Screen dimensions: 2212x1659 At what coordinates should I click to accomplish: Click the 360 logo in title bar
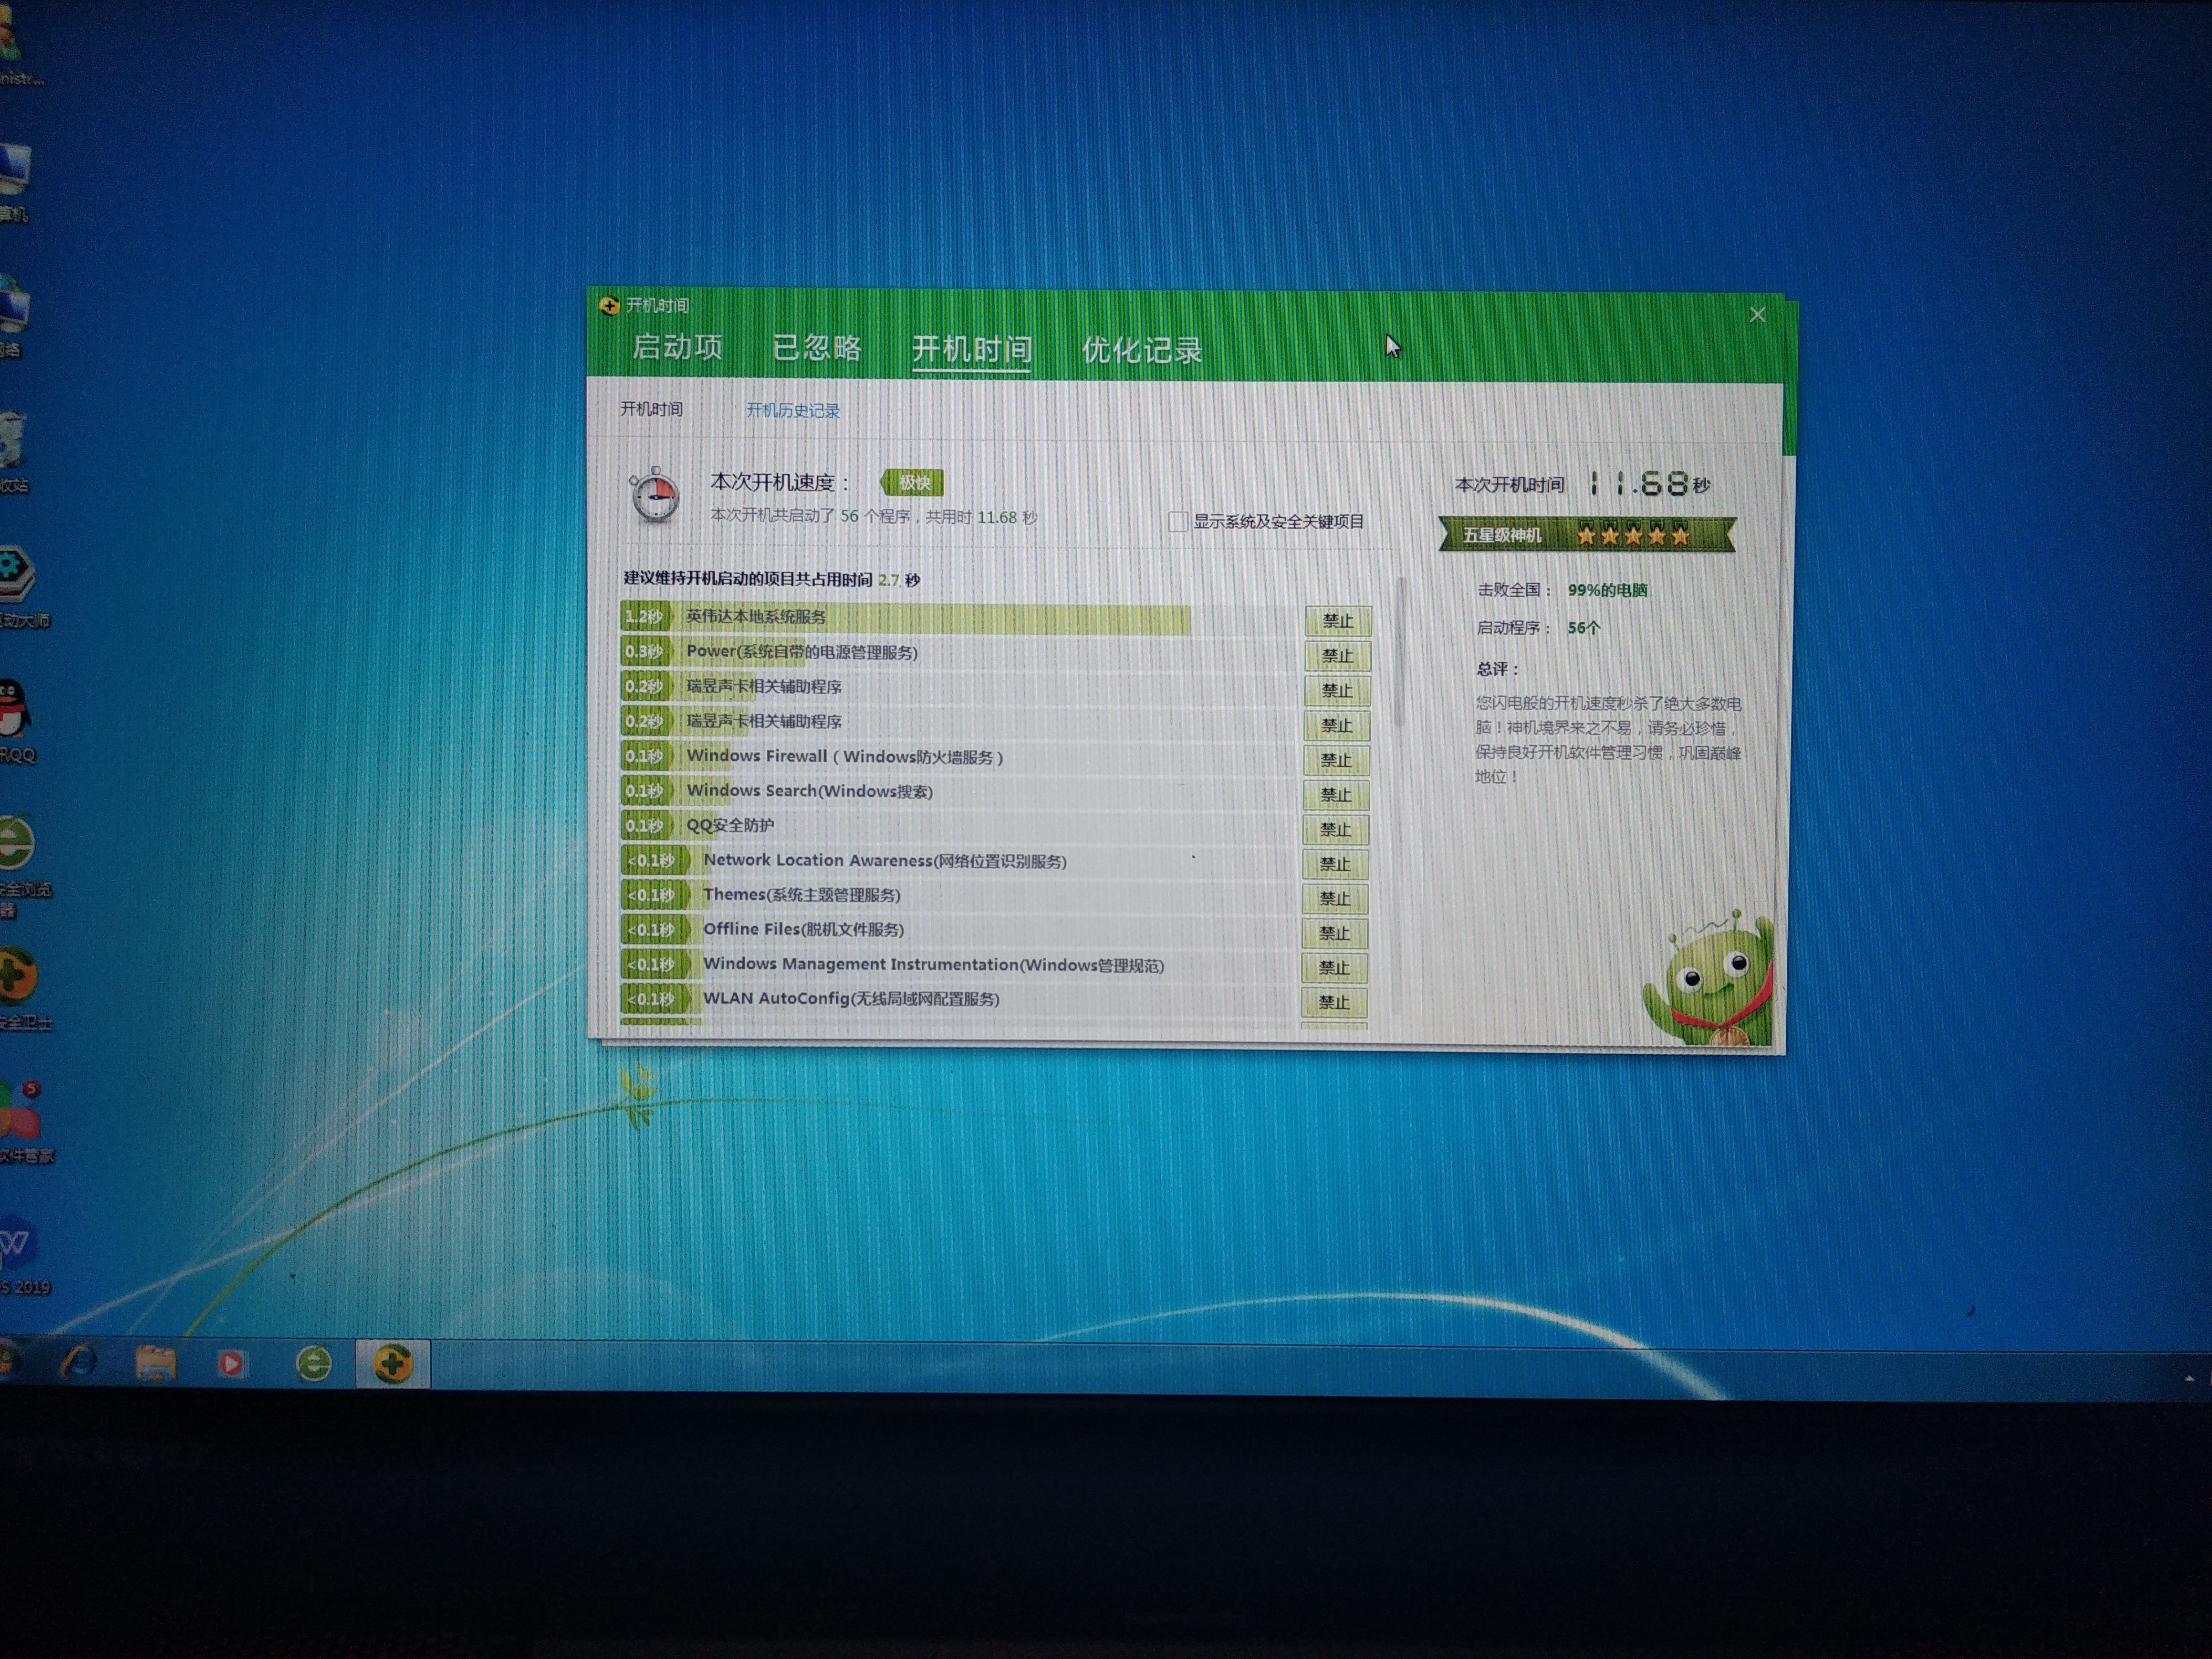click(x=609, y=305)
